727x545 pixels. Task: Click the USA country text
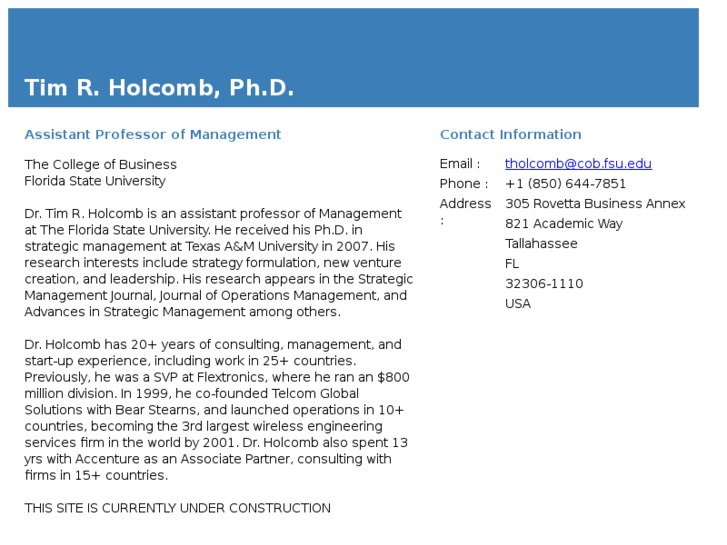pos(518,303)
